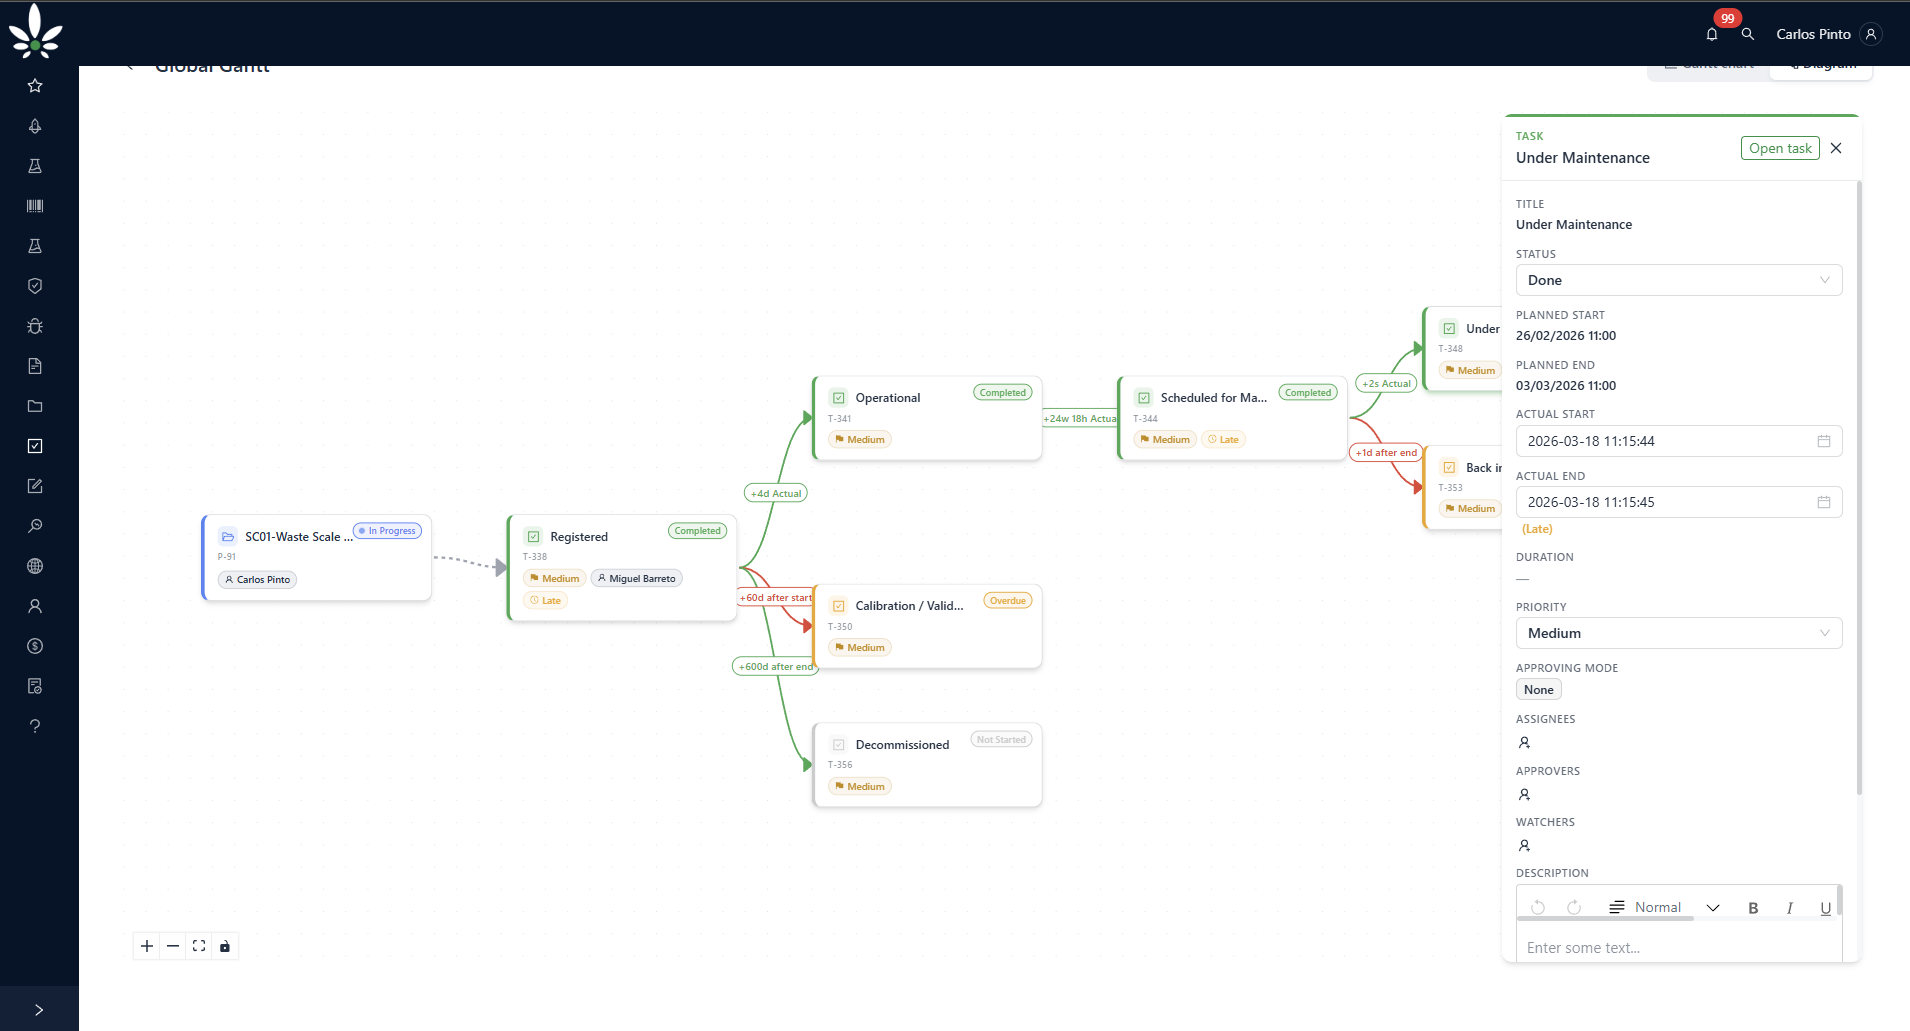Close the Under Maintenance task panel

point(1836,148)
